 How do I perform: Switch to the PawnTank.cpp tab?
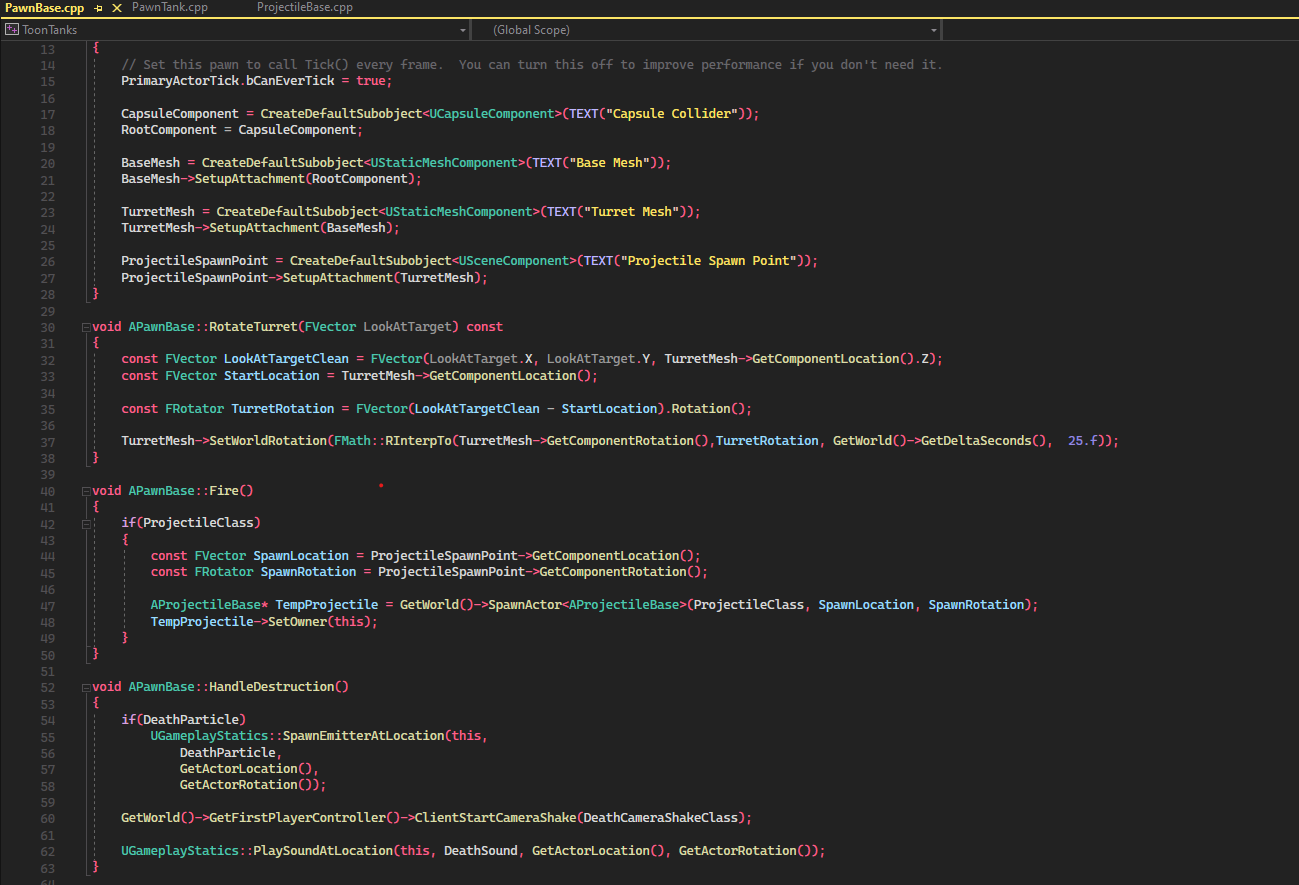(169, 8)
